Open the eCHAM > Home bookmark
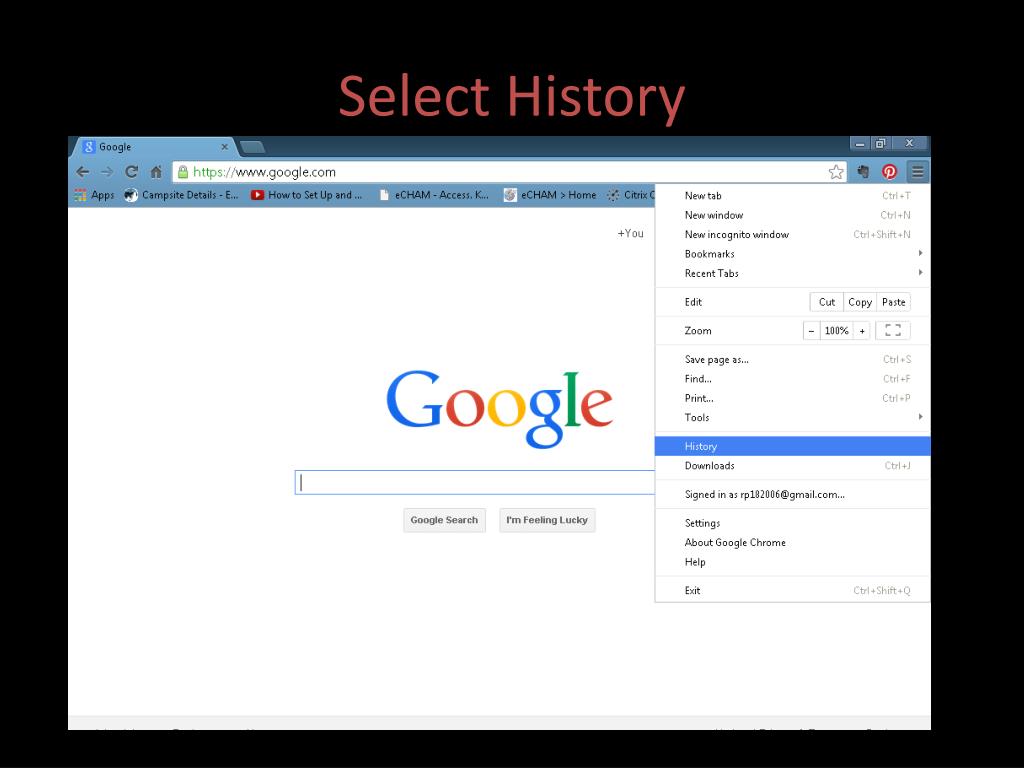This screenshot has width=1024, height=768. point(550,195)
